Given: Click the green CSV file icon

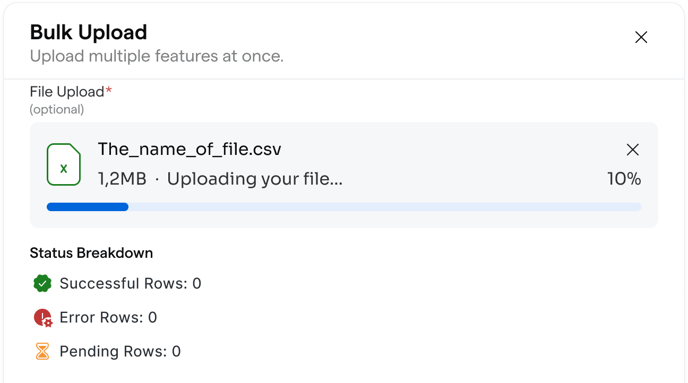Looking at the screenshot, I should (64, 164).
